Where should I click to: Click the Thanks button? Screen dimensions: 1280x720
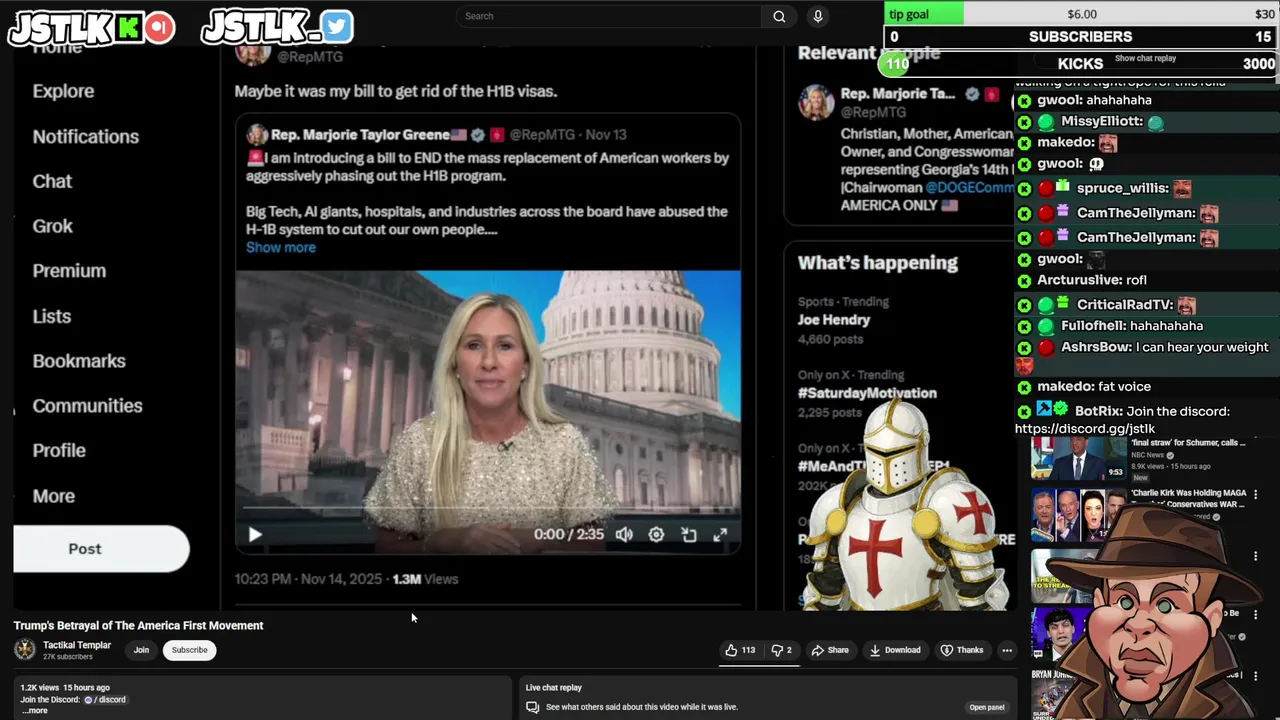[x=962, y=650]
